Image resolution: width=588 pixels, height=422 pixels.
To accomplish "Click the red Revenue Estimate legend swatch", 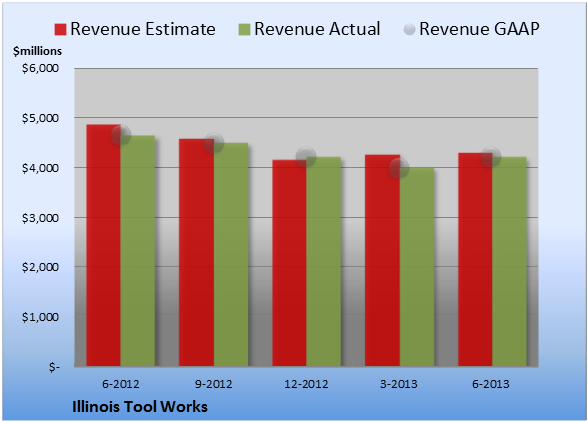I will tap(60, 30).
